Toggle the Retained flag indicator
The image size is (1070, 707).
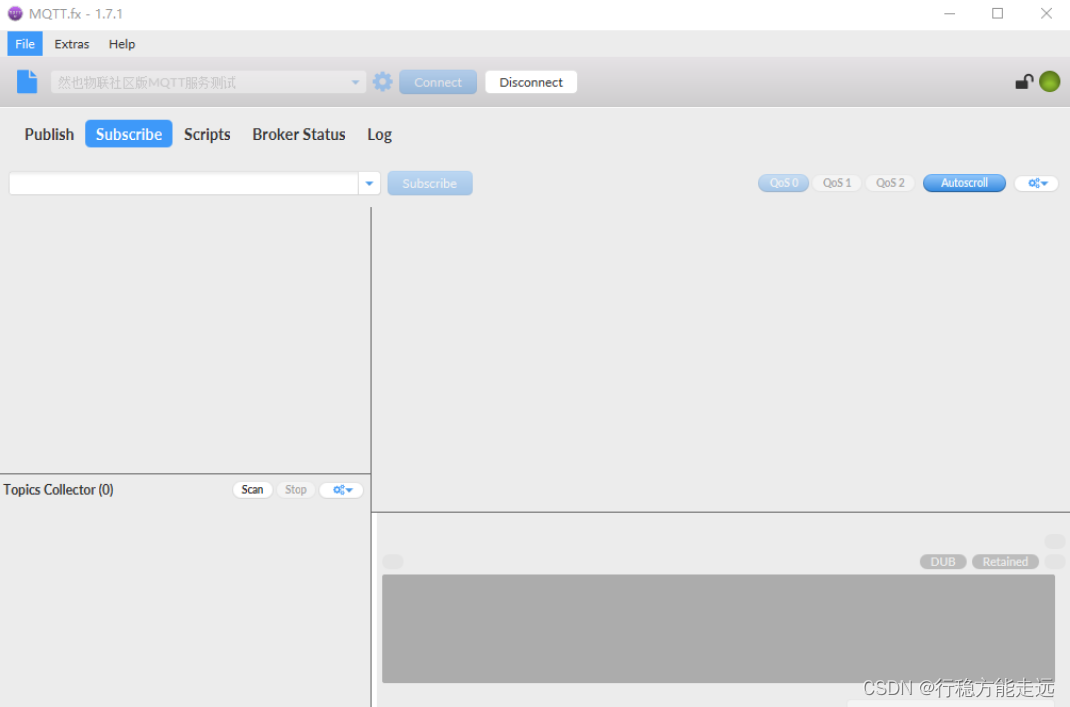point(1005,562)
